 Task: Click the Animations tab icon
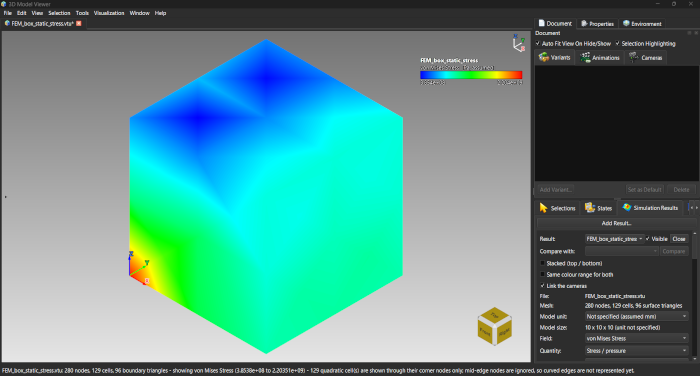(585, 57)
